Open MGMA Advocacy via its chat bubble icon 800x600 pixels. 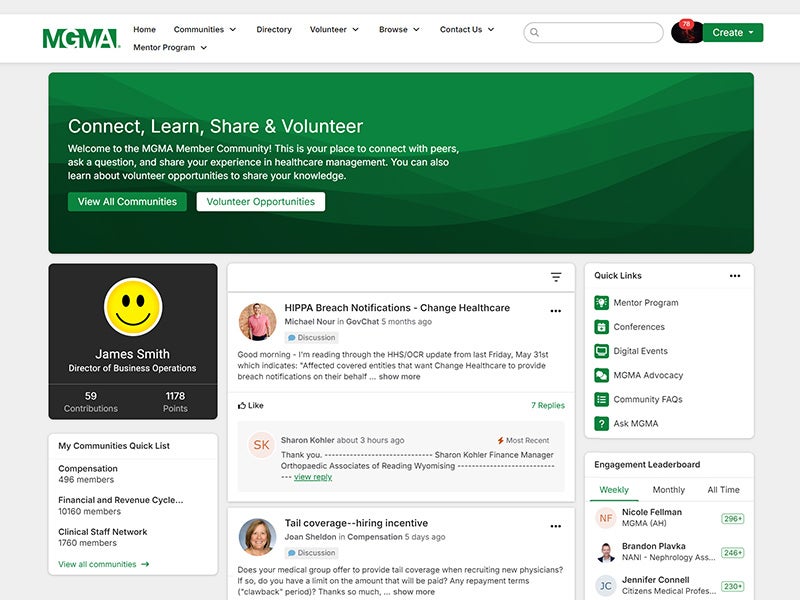[x=602, y=375]
